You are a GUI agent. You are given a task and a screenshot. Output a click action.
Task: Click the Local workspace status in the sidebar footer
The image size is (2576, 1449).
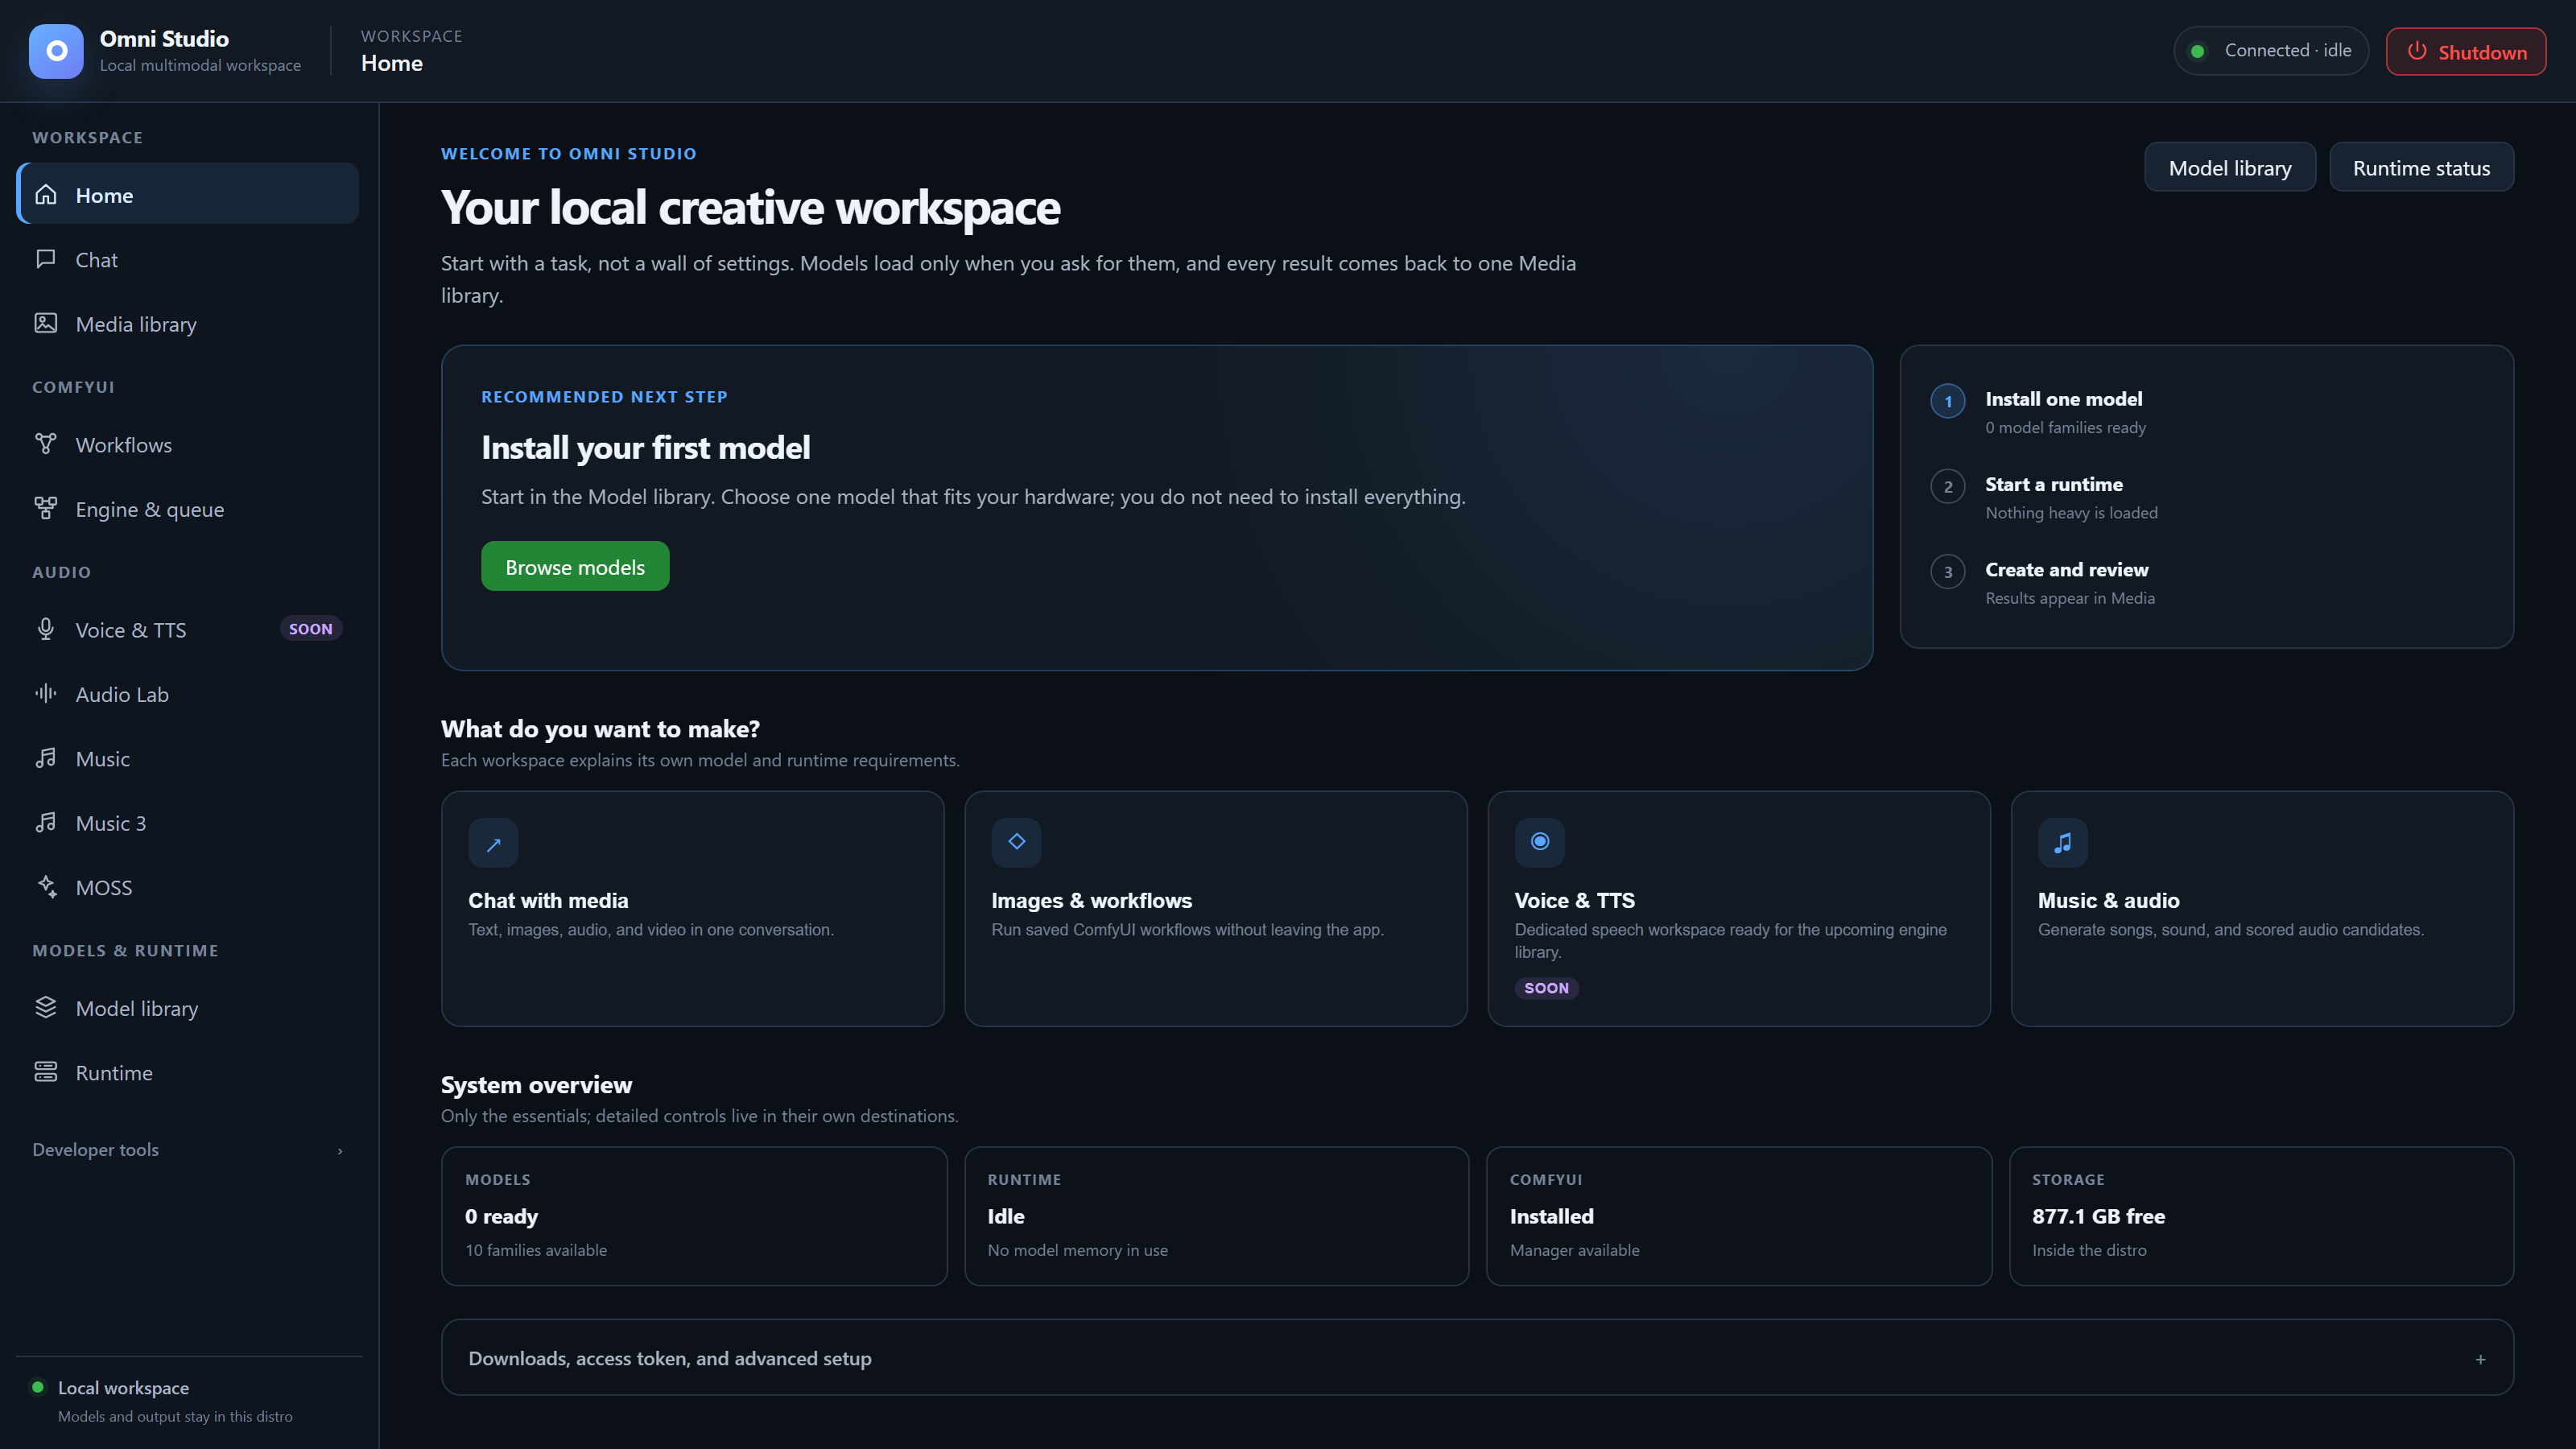click(x=162, y=1401)
